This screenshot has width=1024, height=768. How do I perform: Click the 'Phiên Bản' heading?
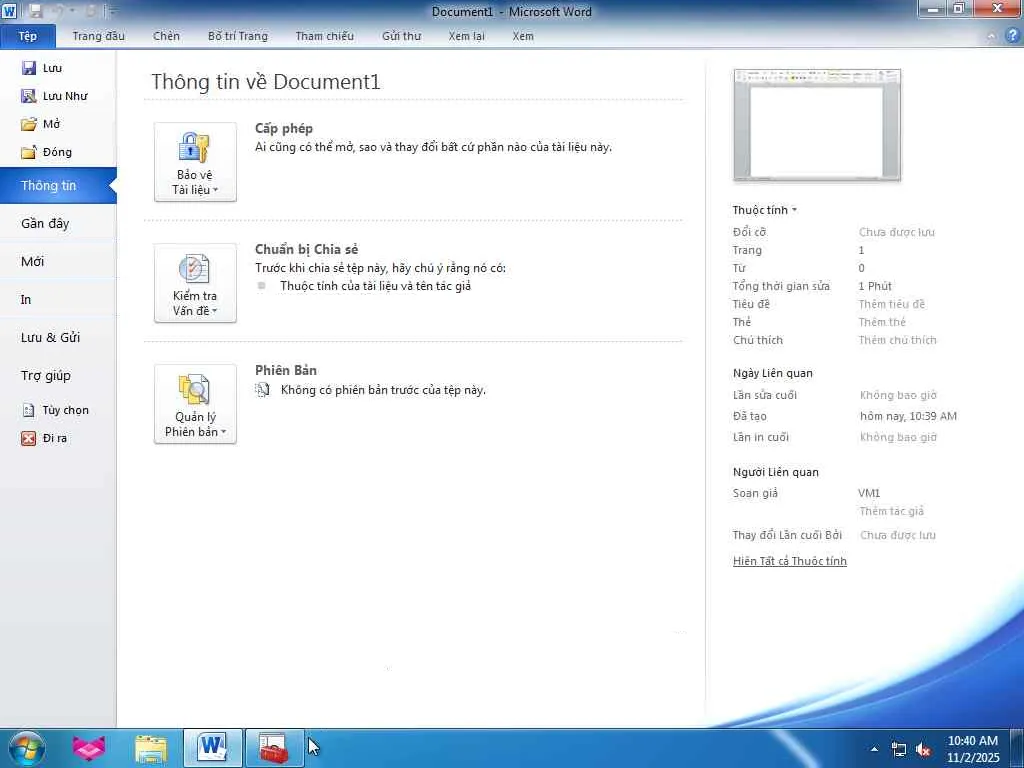(x=285, y=370)
